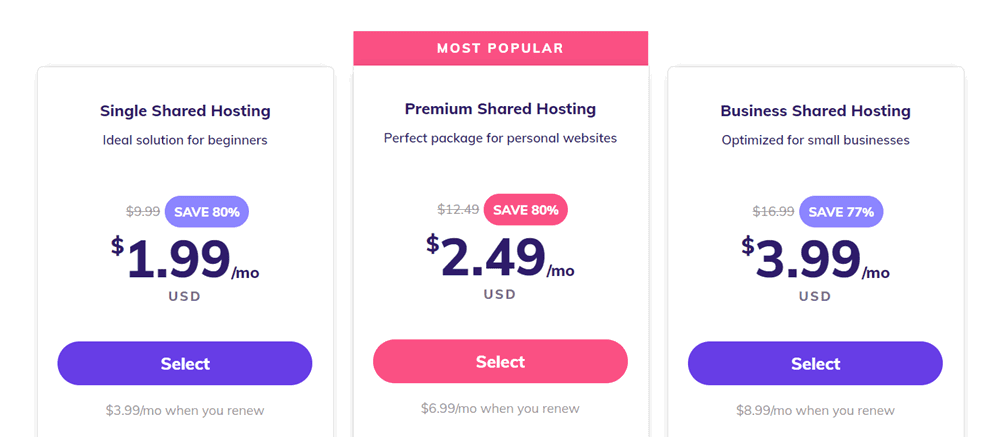Click the $3.99/mo Business plan price
The width and height of the screenshot is (1000, 437).
815,259
